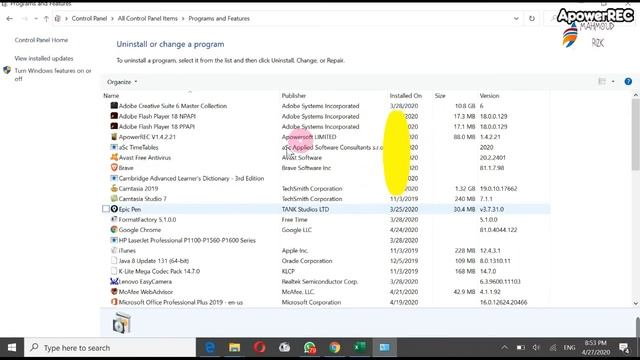This screenshot has width=640, height=360.
Task: Sort the list by Name column
Action: [111, 96]
